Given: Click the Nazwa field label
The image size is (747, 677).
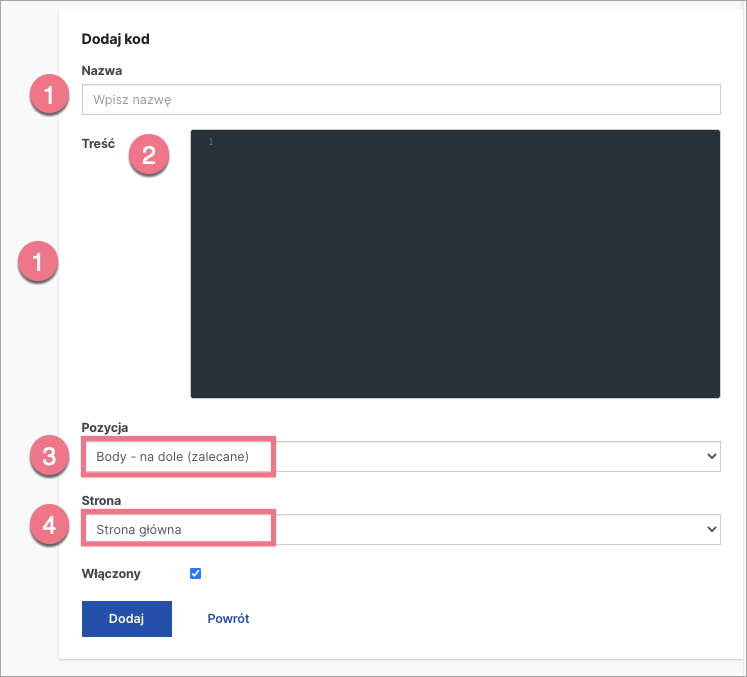Looking at the screenshot, I should 101,71.
